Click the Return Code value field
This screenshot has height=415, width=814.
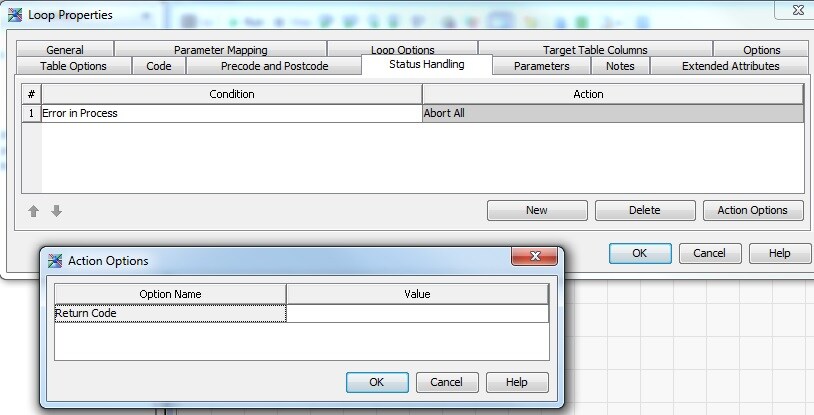pyautogui.click(x=417, y=313)
